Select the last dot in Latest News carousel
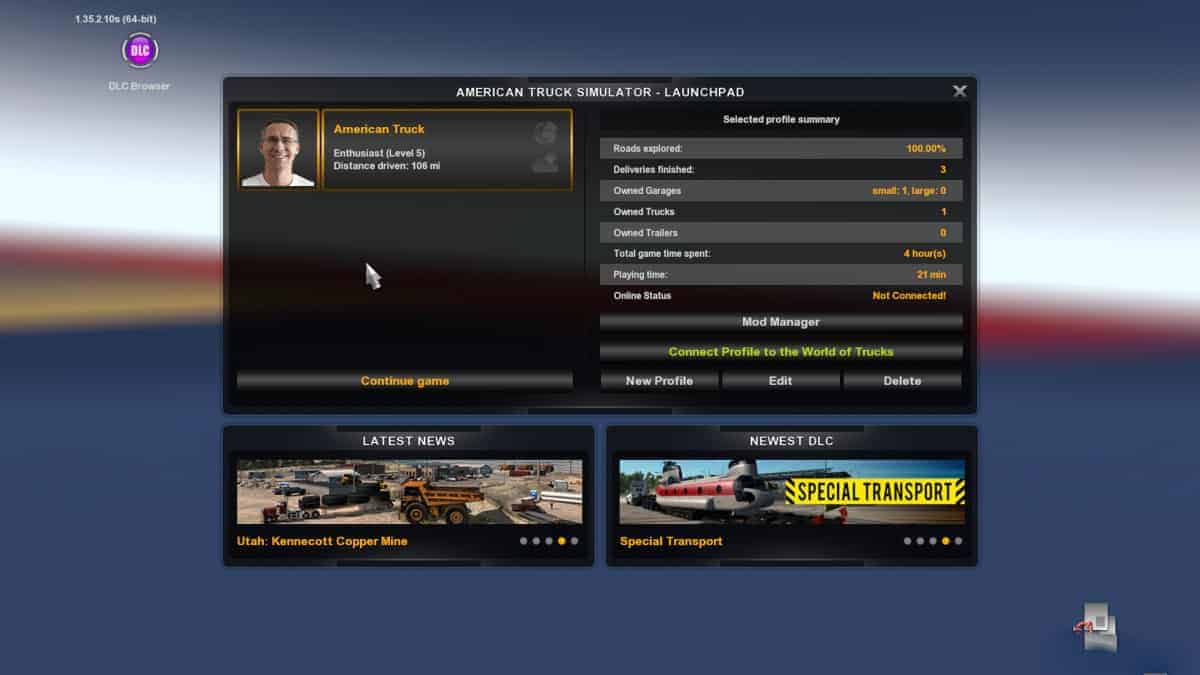Image resolution: width=1200 pixels, height=675 pixels. point(574,541)
